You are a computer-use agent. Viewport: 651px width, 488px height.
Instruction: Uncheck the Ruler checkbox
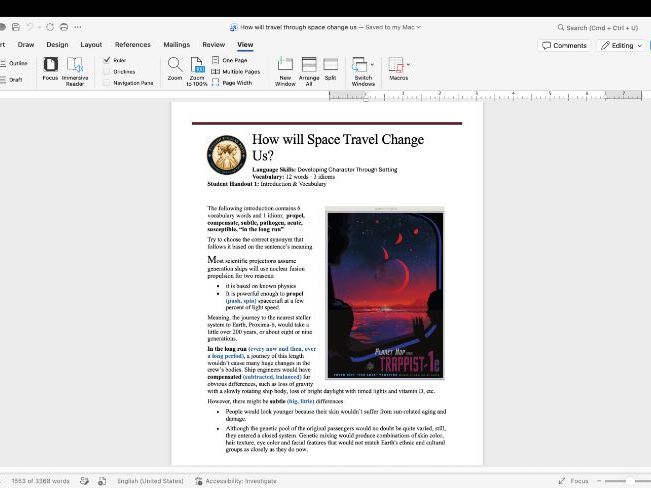pos(107,60)
